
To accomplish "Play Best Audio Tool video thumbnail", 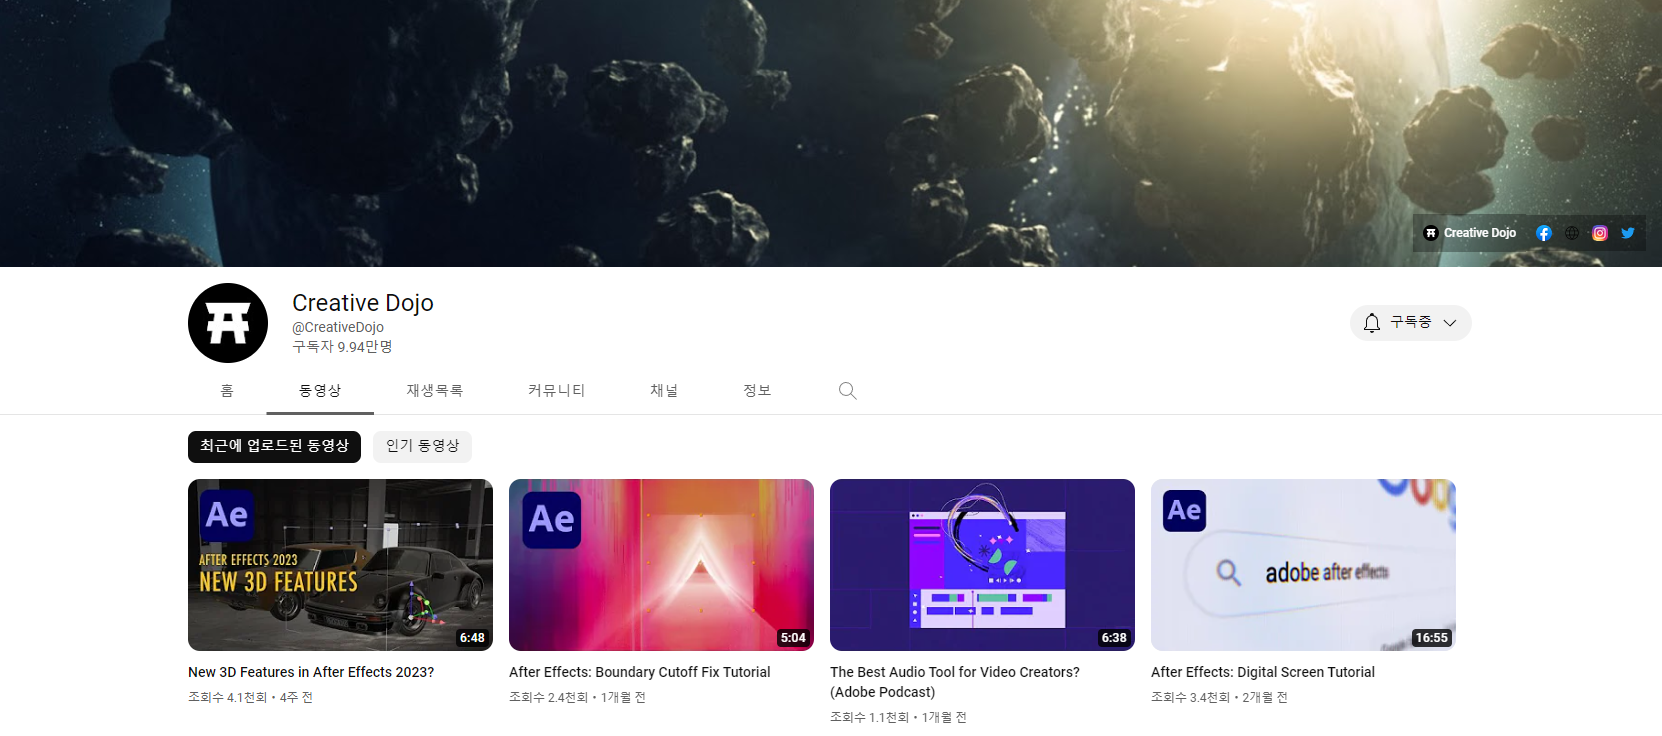I will pyautogui.click(x=982, y=565).
